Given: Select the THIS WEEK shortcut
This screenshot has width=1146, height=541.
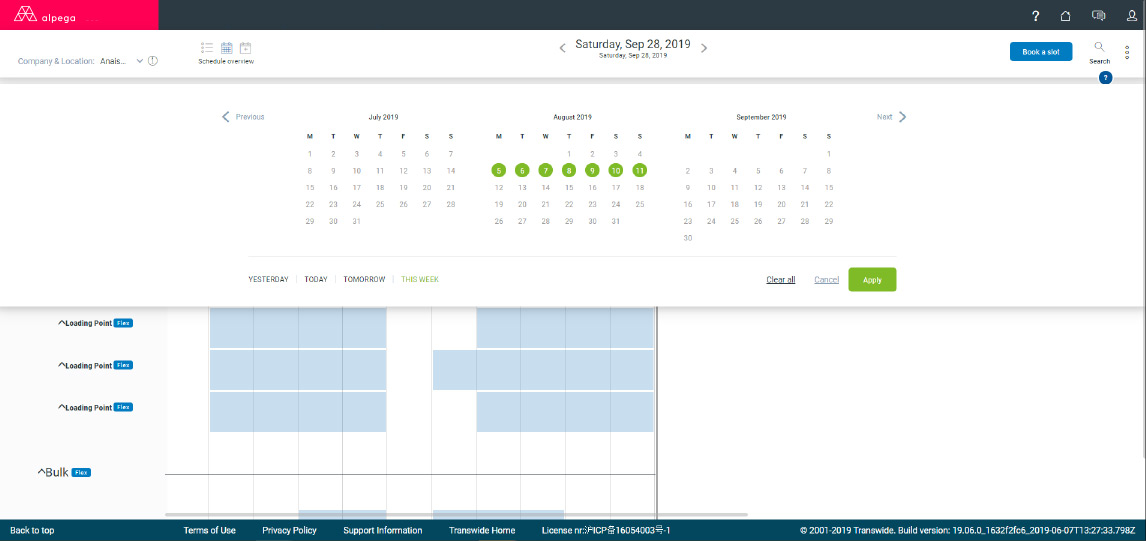Looking at the screenshot, I should 420,279.
